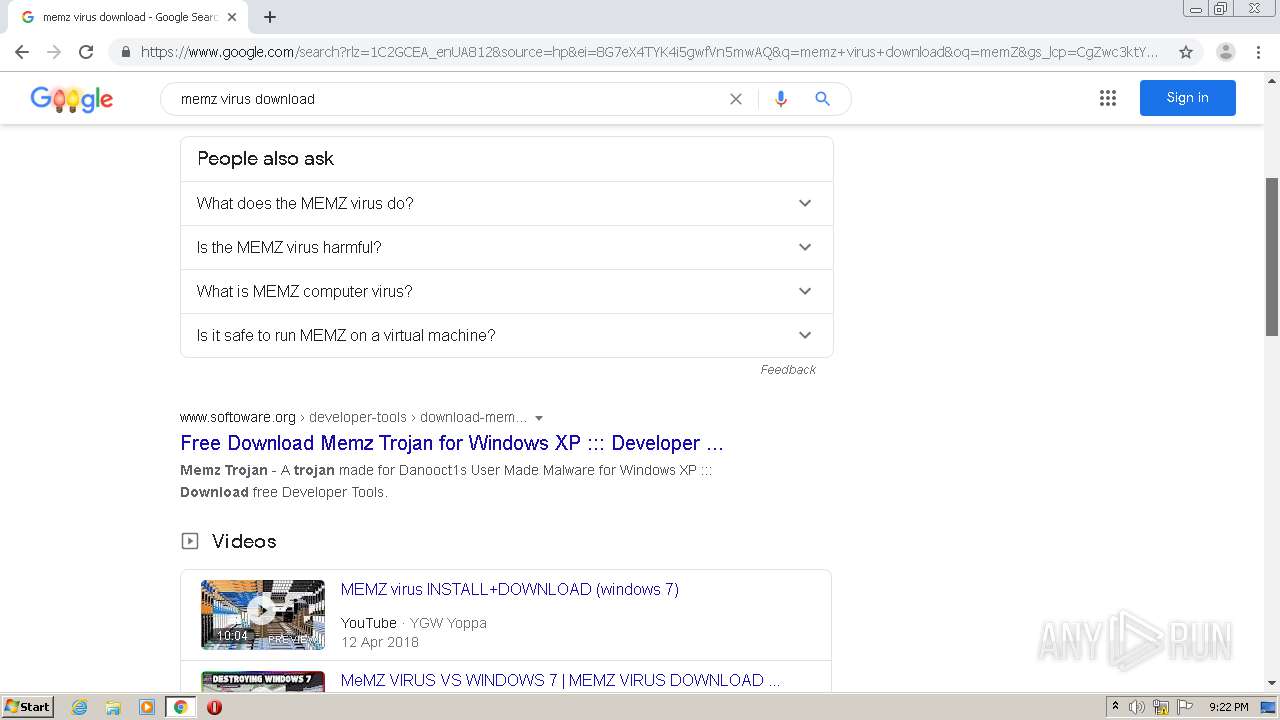Click the Sign in button
Image resolution: width=1280 pixels, height=720 pixels.
tap(1188, 98)
